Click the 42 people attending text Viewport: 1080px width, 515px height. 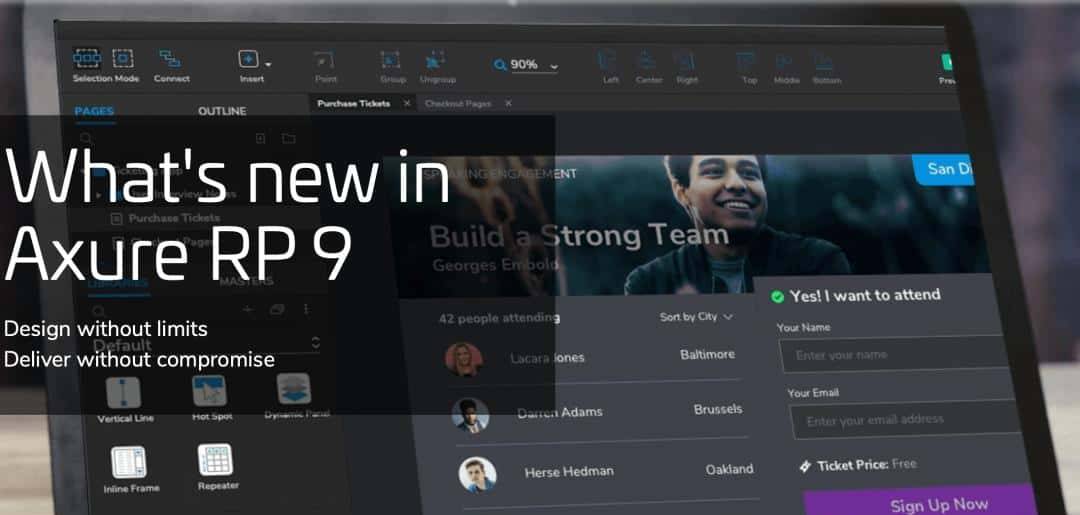499,318
